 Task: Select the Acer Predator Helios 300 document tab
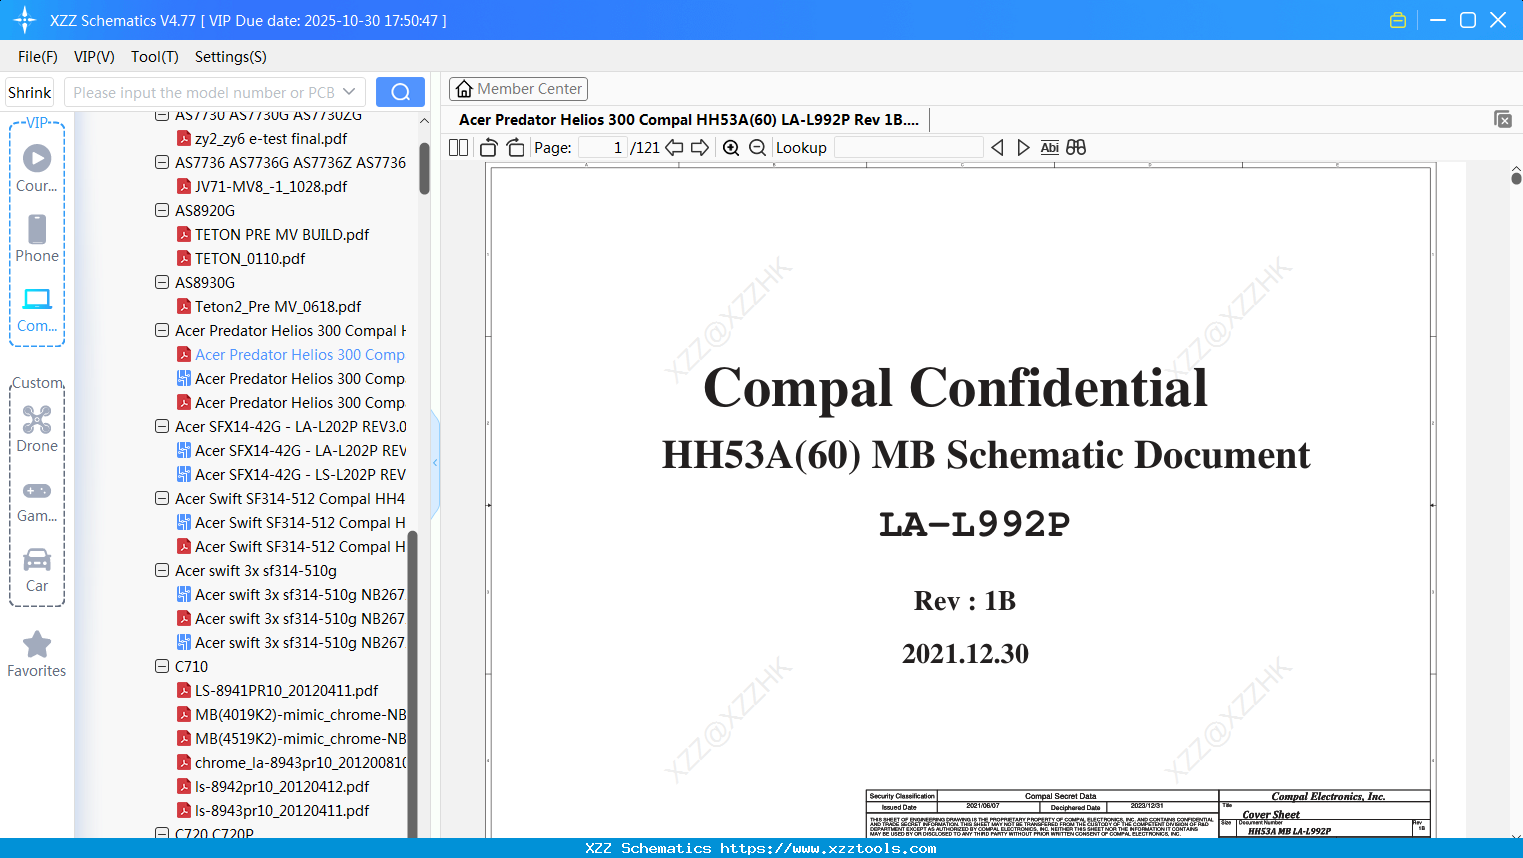[x=689, y=119]
